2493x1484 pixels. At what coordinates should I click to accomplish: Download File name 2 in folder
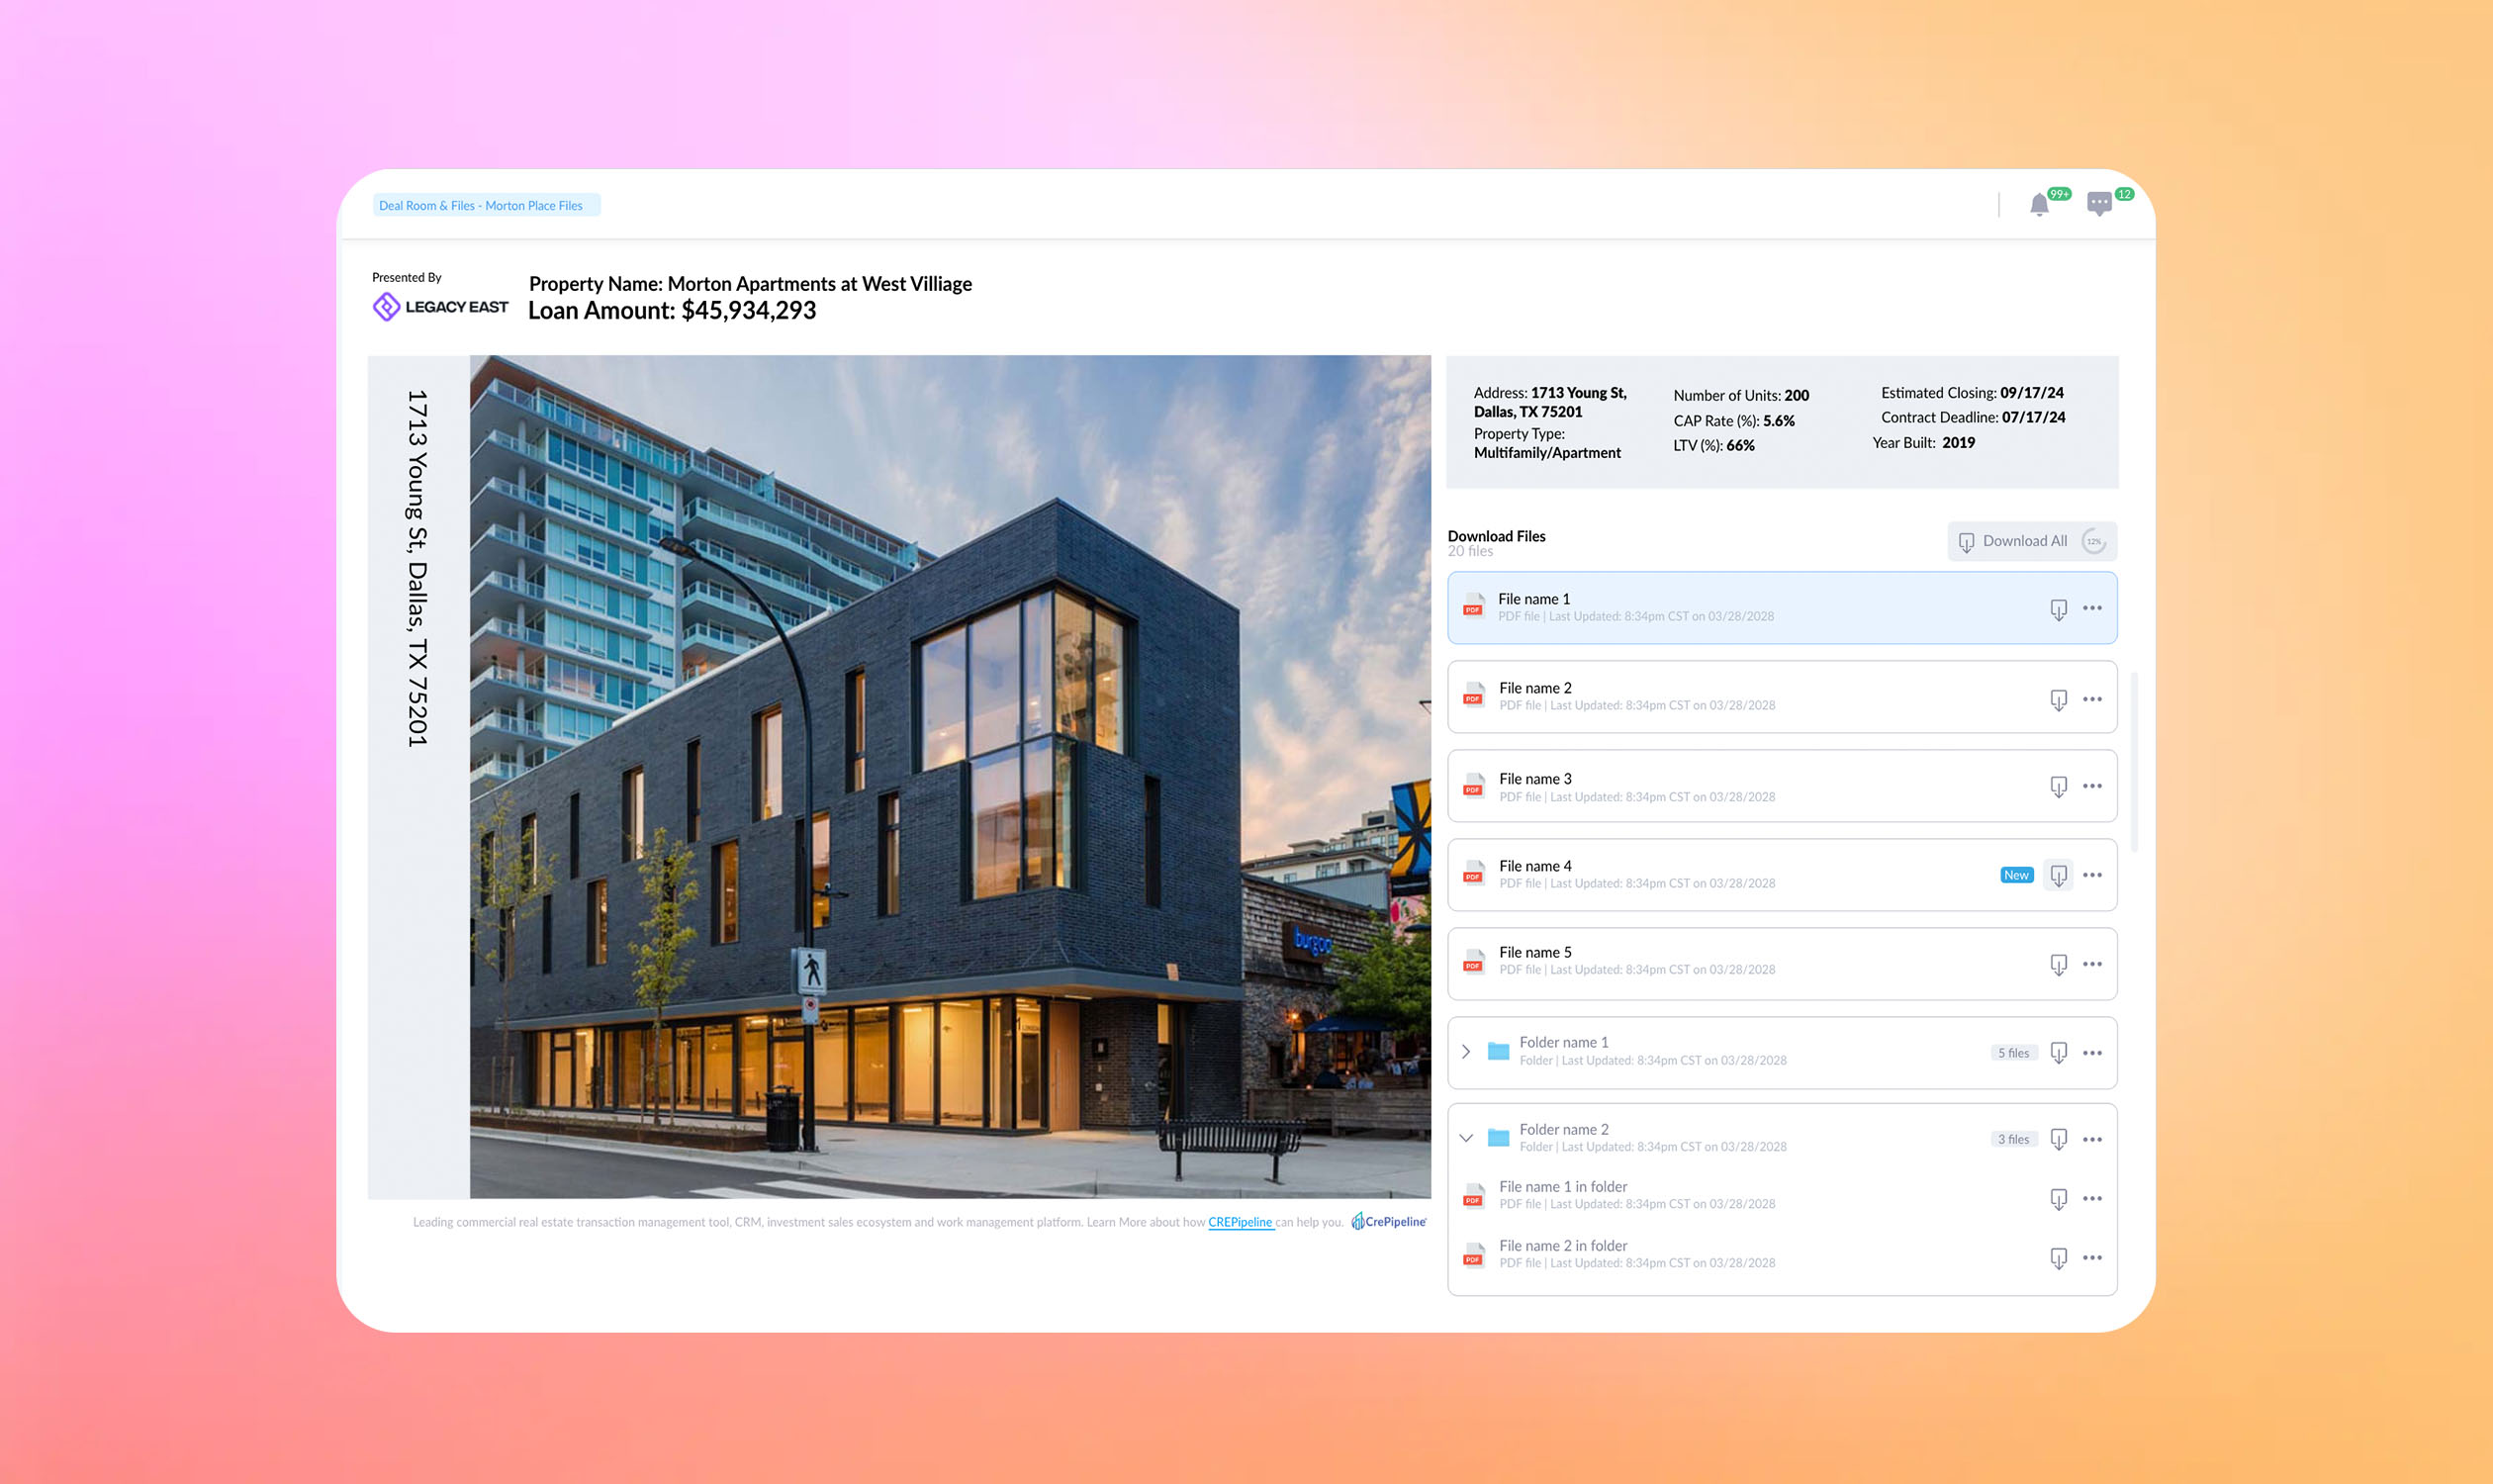[2058, 1258]
